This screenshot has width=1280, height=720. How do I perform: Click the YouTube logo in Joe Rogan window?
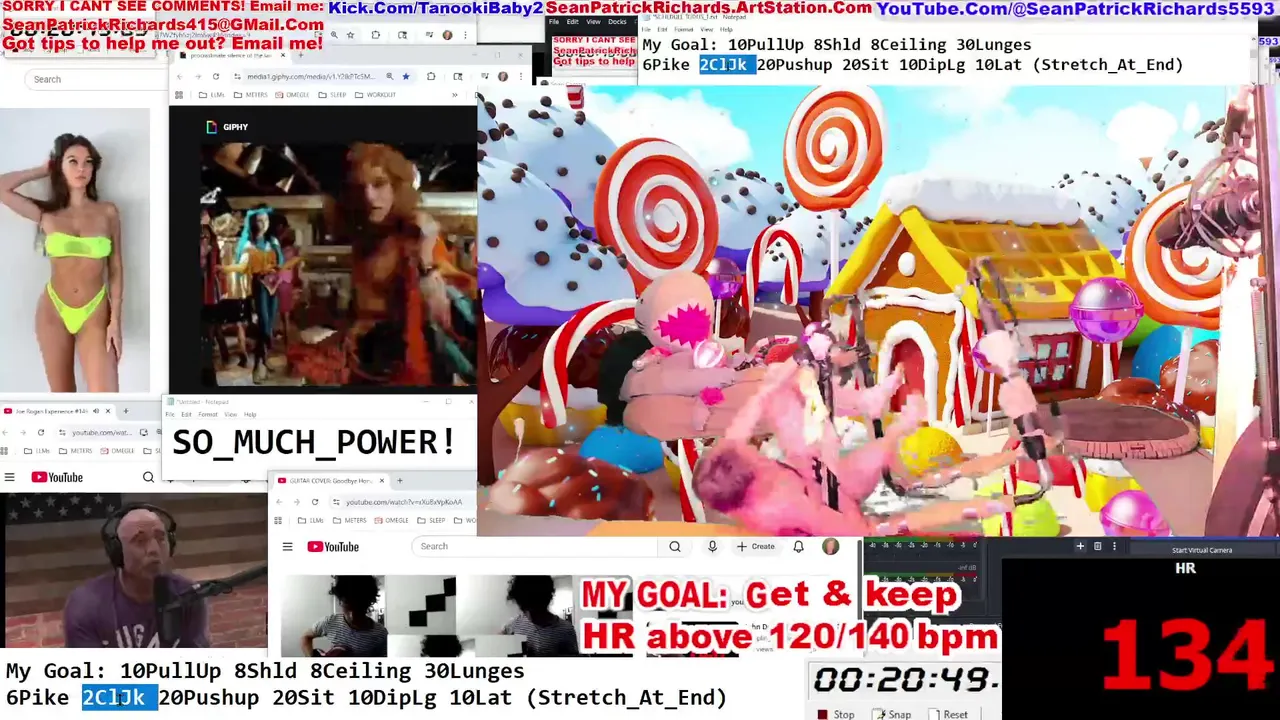click(57, 477)
